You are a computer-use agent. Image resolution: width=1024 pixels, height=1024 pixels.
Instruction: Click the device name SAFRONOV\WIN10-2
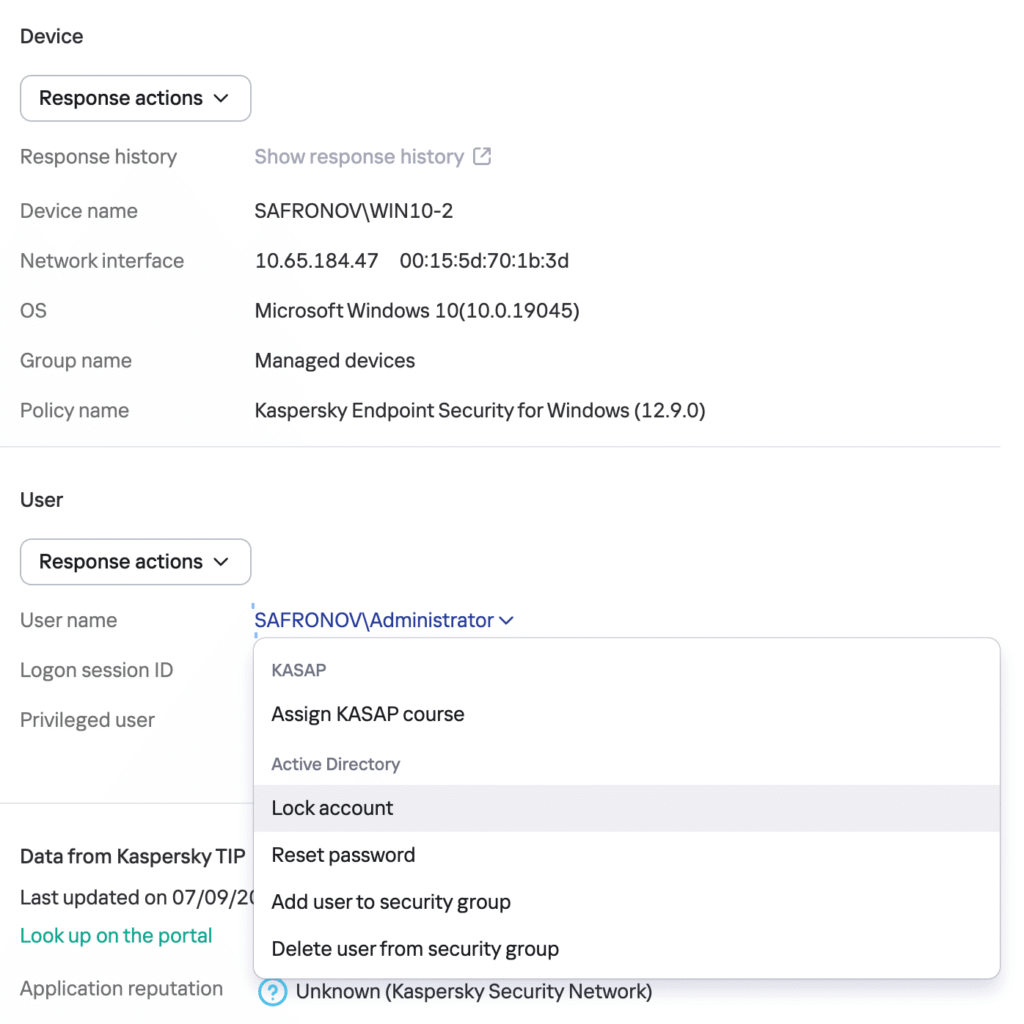point(354,211)
